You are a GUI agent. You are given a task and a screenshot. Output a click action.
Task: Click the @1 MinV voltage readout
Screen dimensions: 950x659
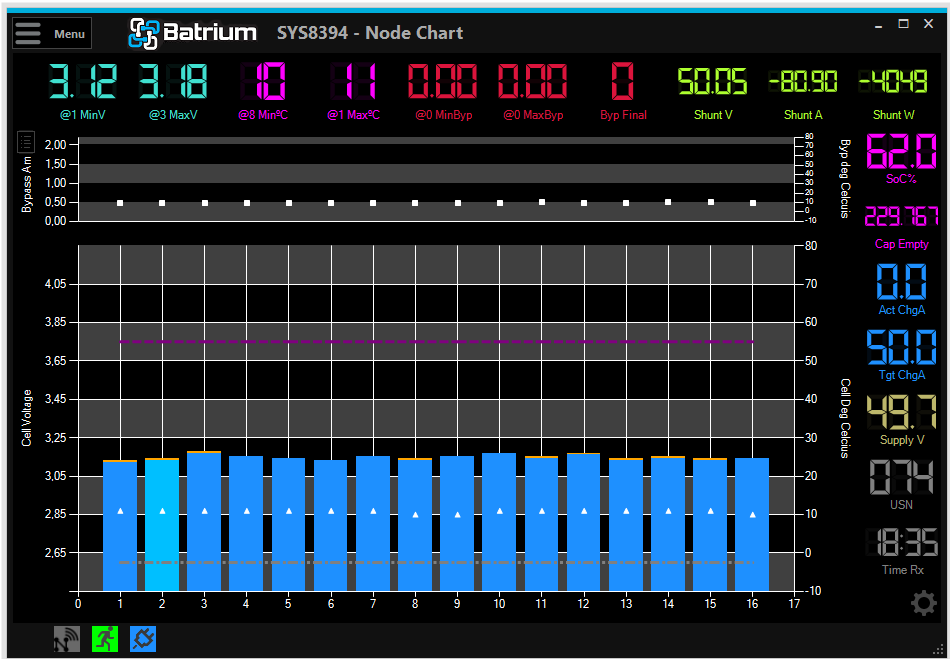coord(83,81)
